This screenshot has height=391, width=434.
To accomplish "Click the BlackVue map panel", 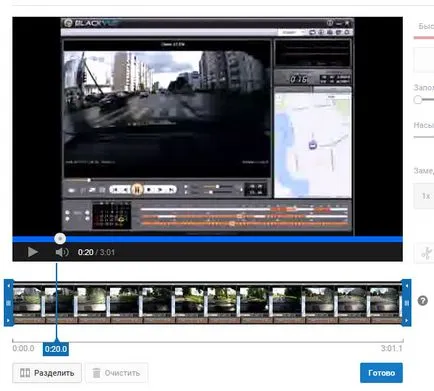I will tap(313, 144).
